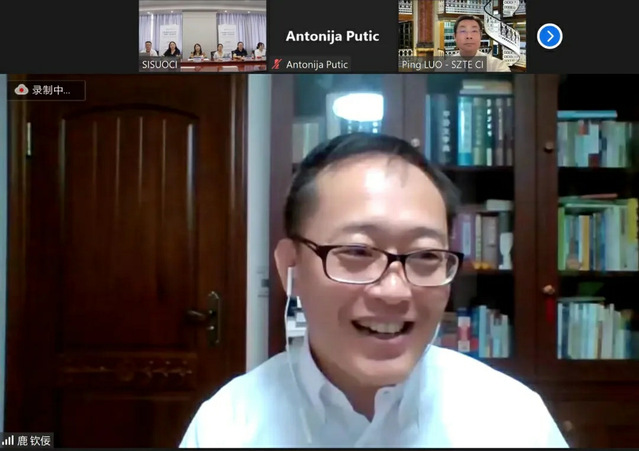Screen dimensions: 639x451
Task: Click Antonija Putic's muted microphone icon
Action: tap(277, 64)
